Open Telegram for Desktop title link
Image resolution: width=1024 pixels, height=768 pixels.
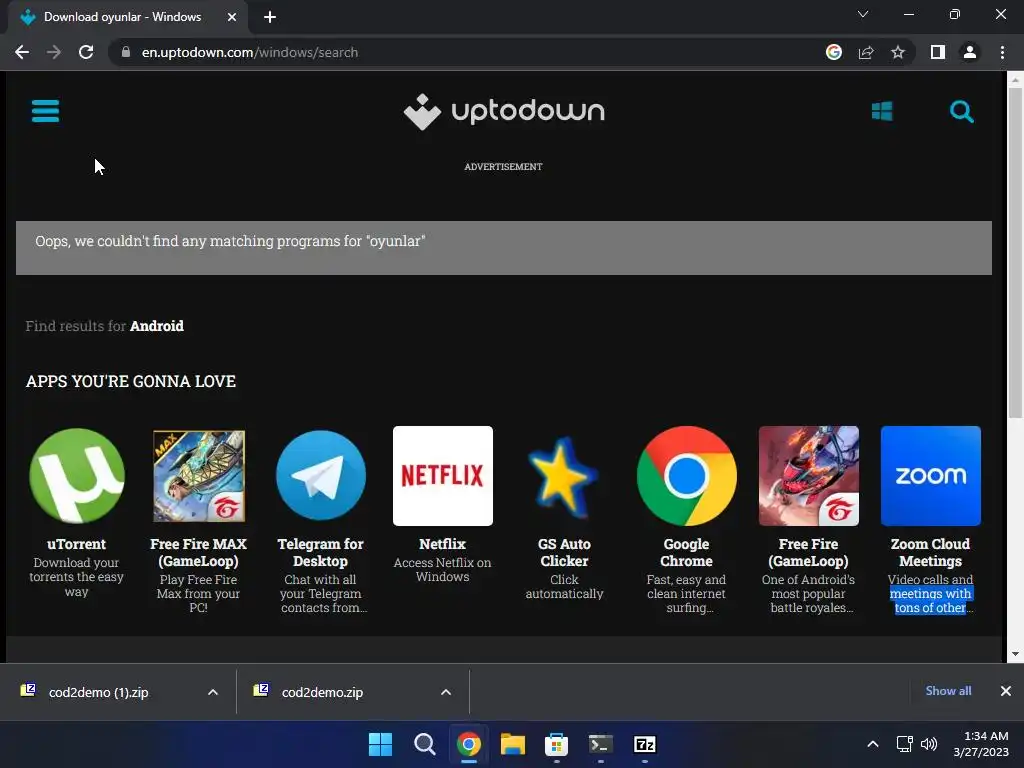click(321, 552)
